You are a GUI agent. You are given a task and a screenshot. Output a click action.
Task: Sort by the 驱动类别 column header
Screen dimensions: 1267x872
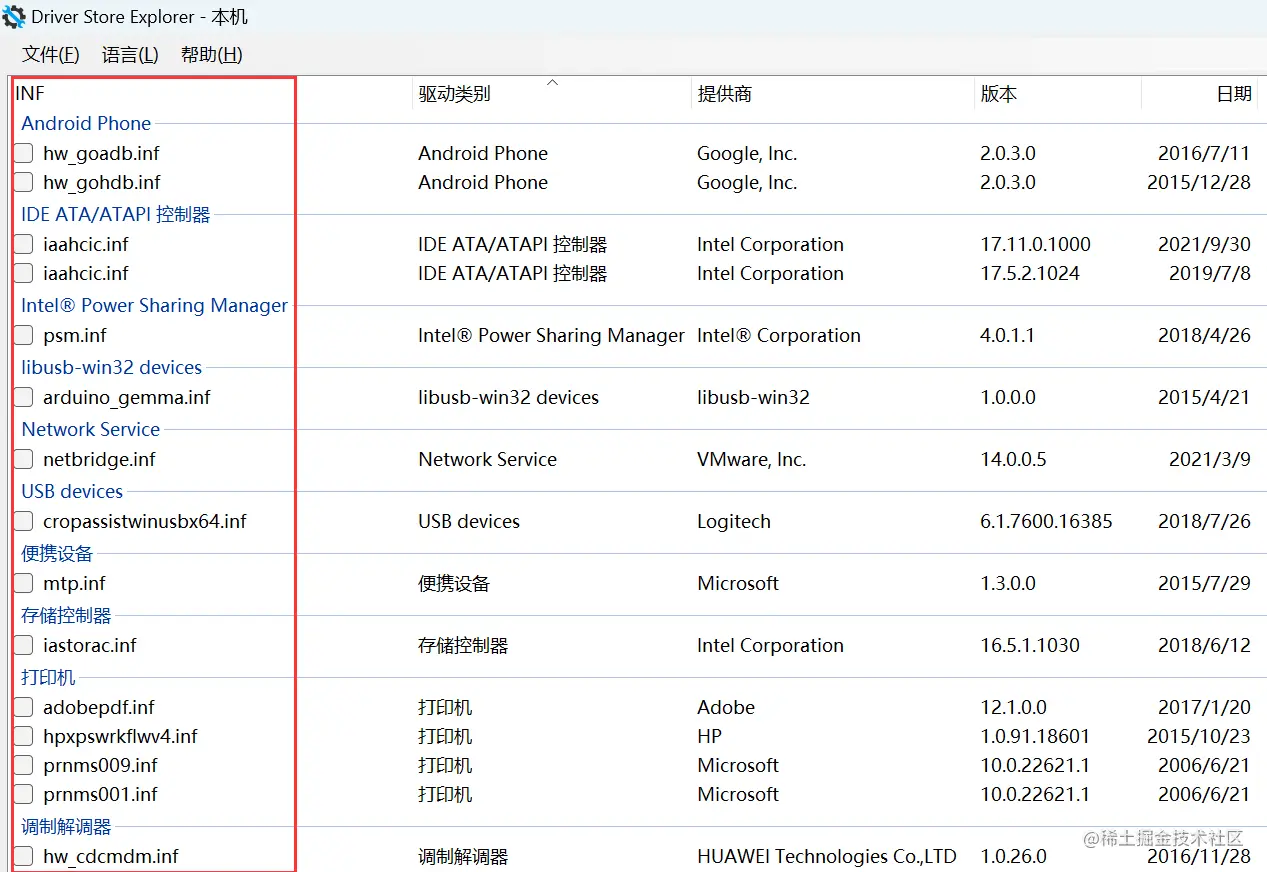(454, 94)
